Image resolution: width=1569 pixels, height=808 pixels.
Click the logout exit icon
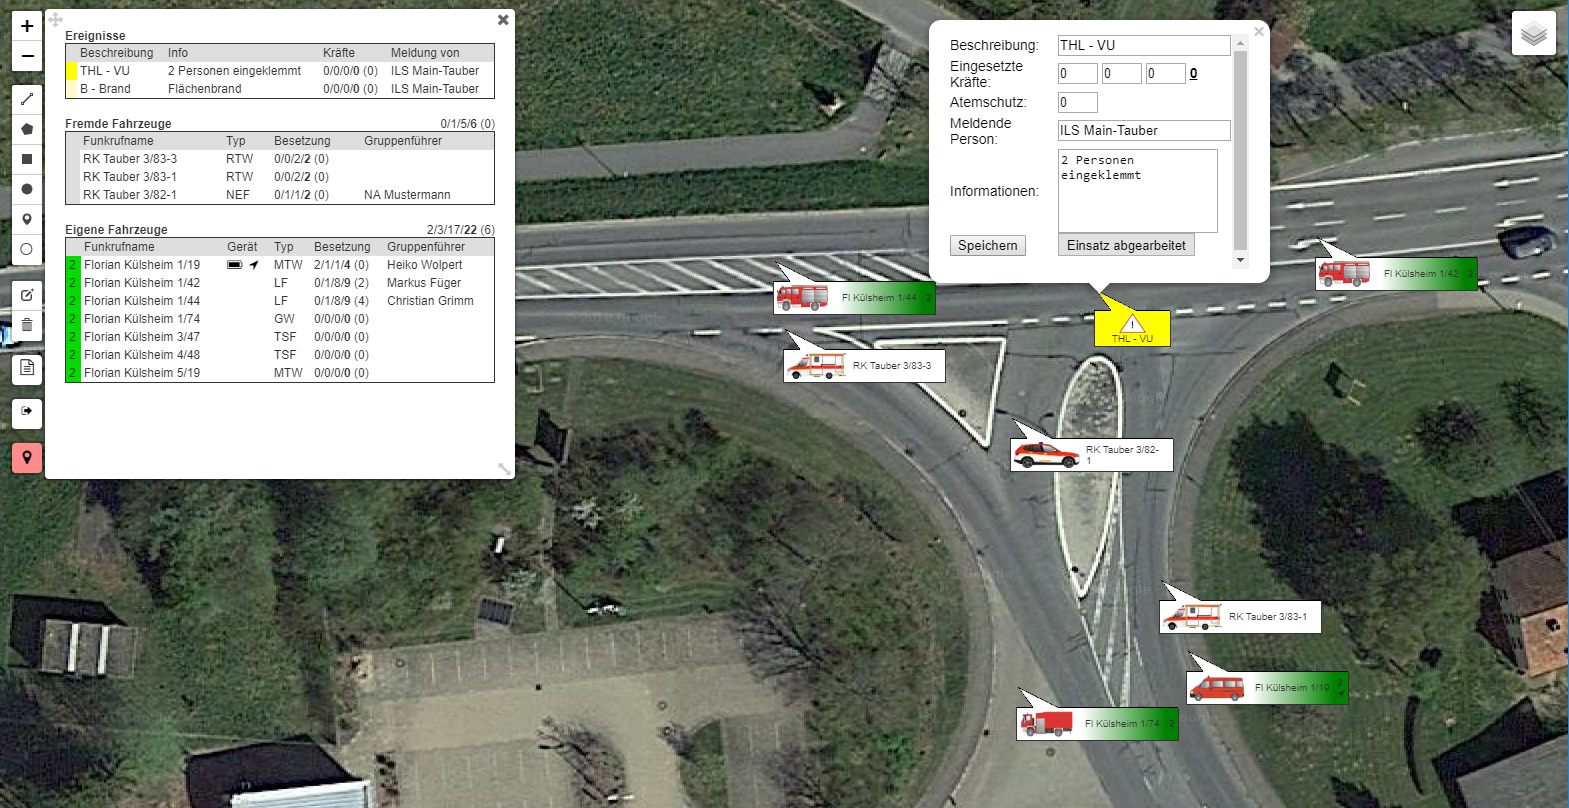coord(27,411)
